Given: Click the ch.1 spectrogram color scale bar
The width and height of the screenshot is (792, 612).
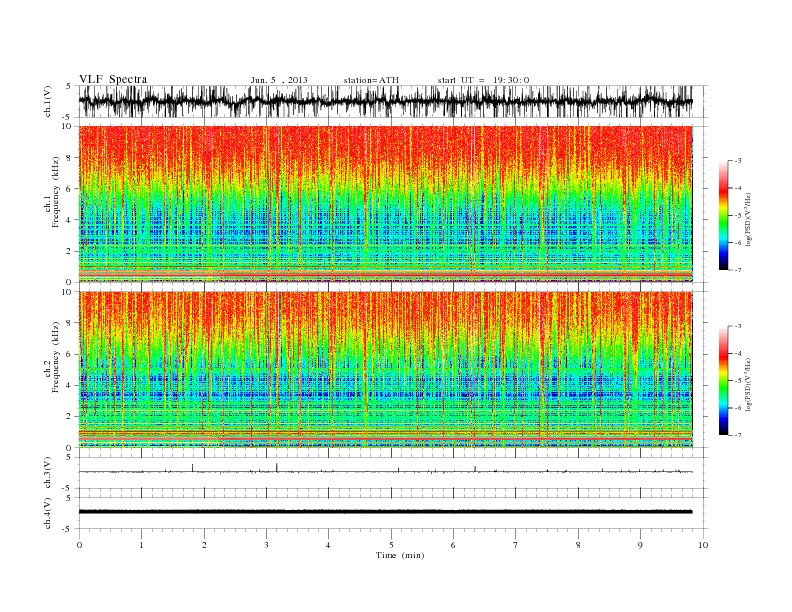Looking at the screenshot, I should pos(723,215).
